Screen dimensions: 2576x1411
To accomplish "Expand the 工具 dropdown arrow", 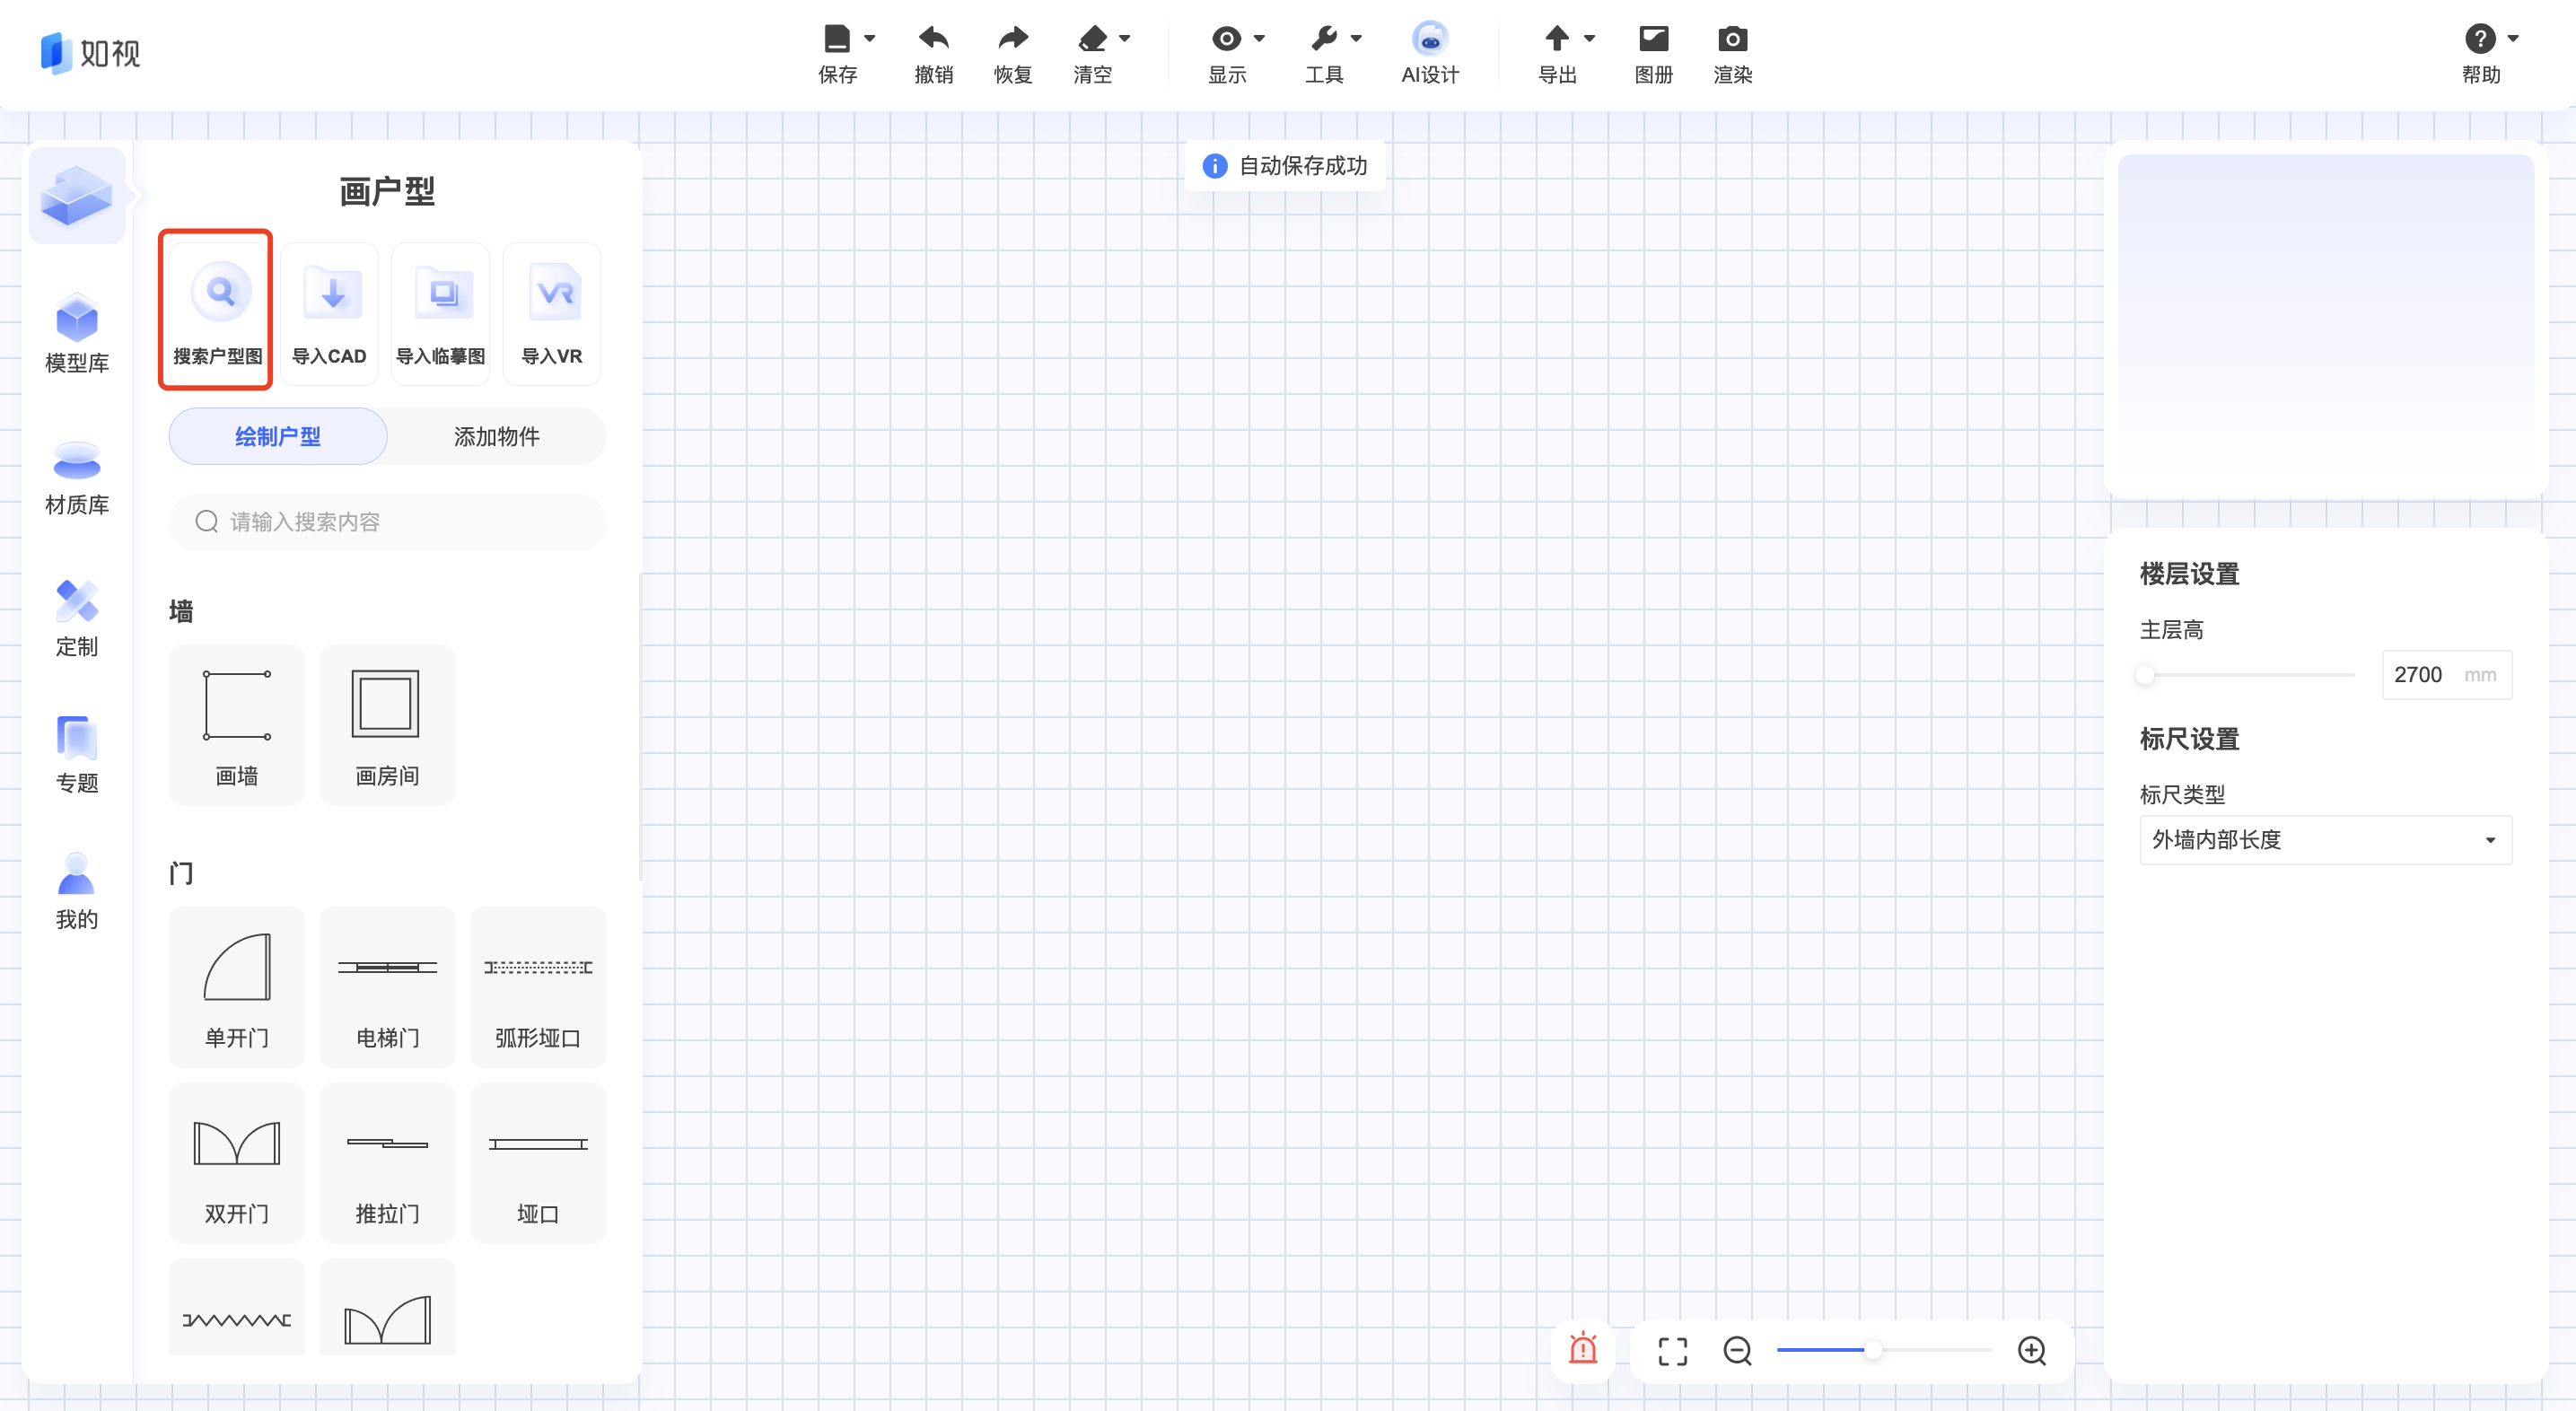I will coord(1356,39).
